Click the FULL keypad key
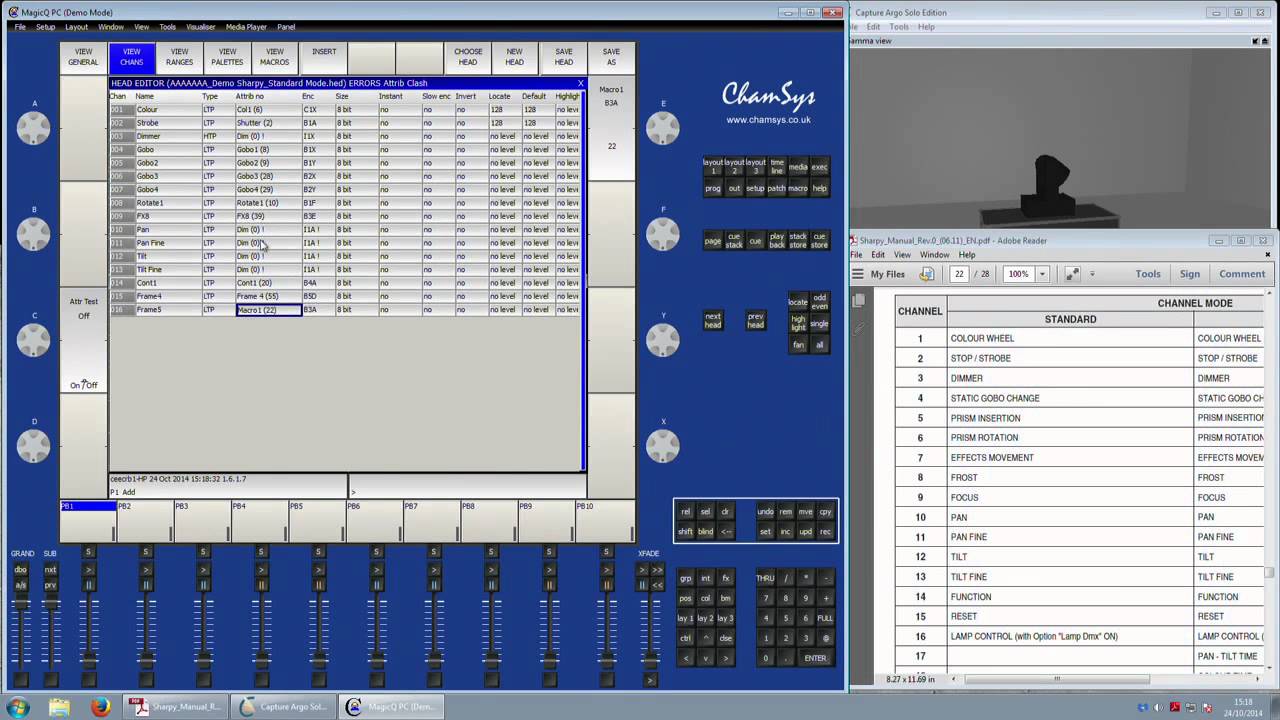The height and width of the screenshot is (720, 1280). click(825, 618)
